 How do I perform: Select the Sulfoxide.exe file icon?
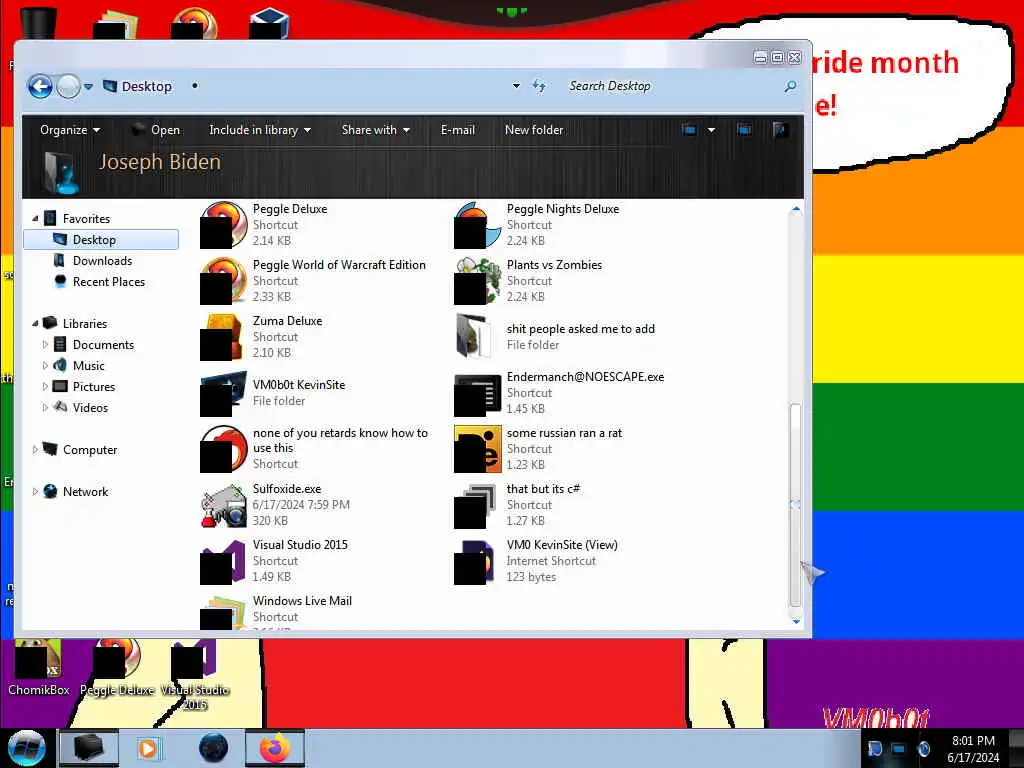223,505
